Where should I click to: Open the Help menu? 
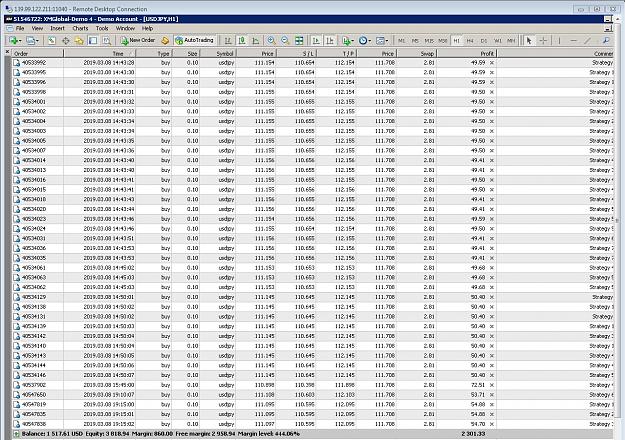(147, 28)
